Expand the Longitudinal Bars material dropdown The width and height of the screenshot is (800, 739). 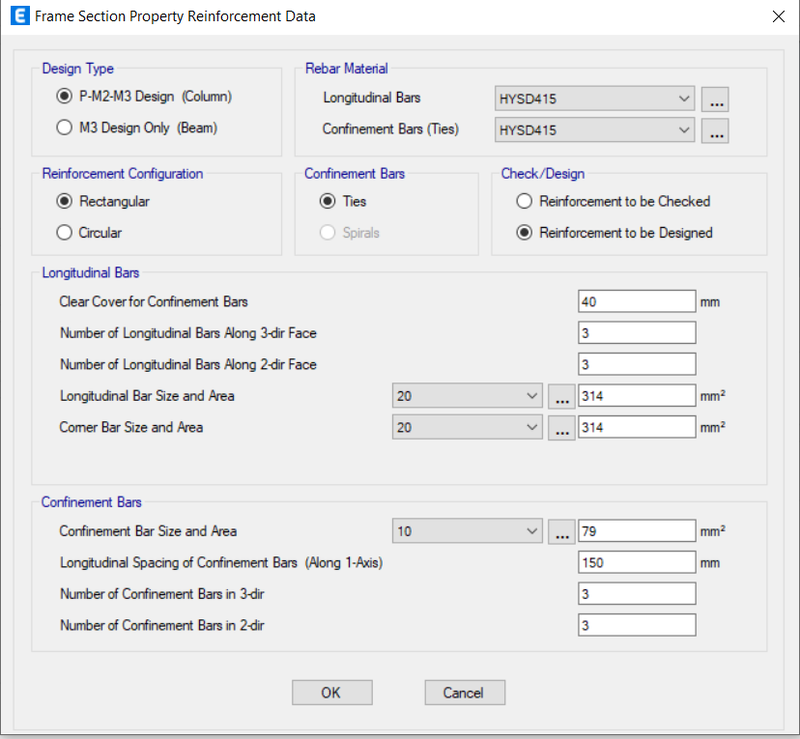pyautogui.click(x=594, y=98)
